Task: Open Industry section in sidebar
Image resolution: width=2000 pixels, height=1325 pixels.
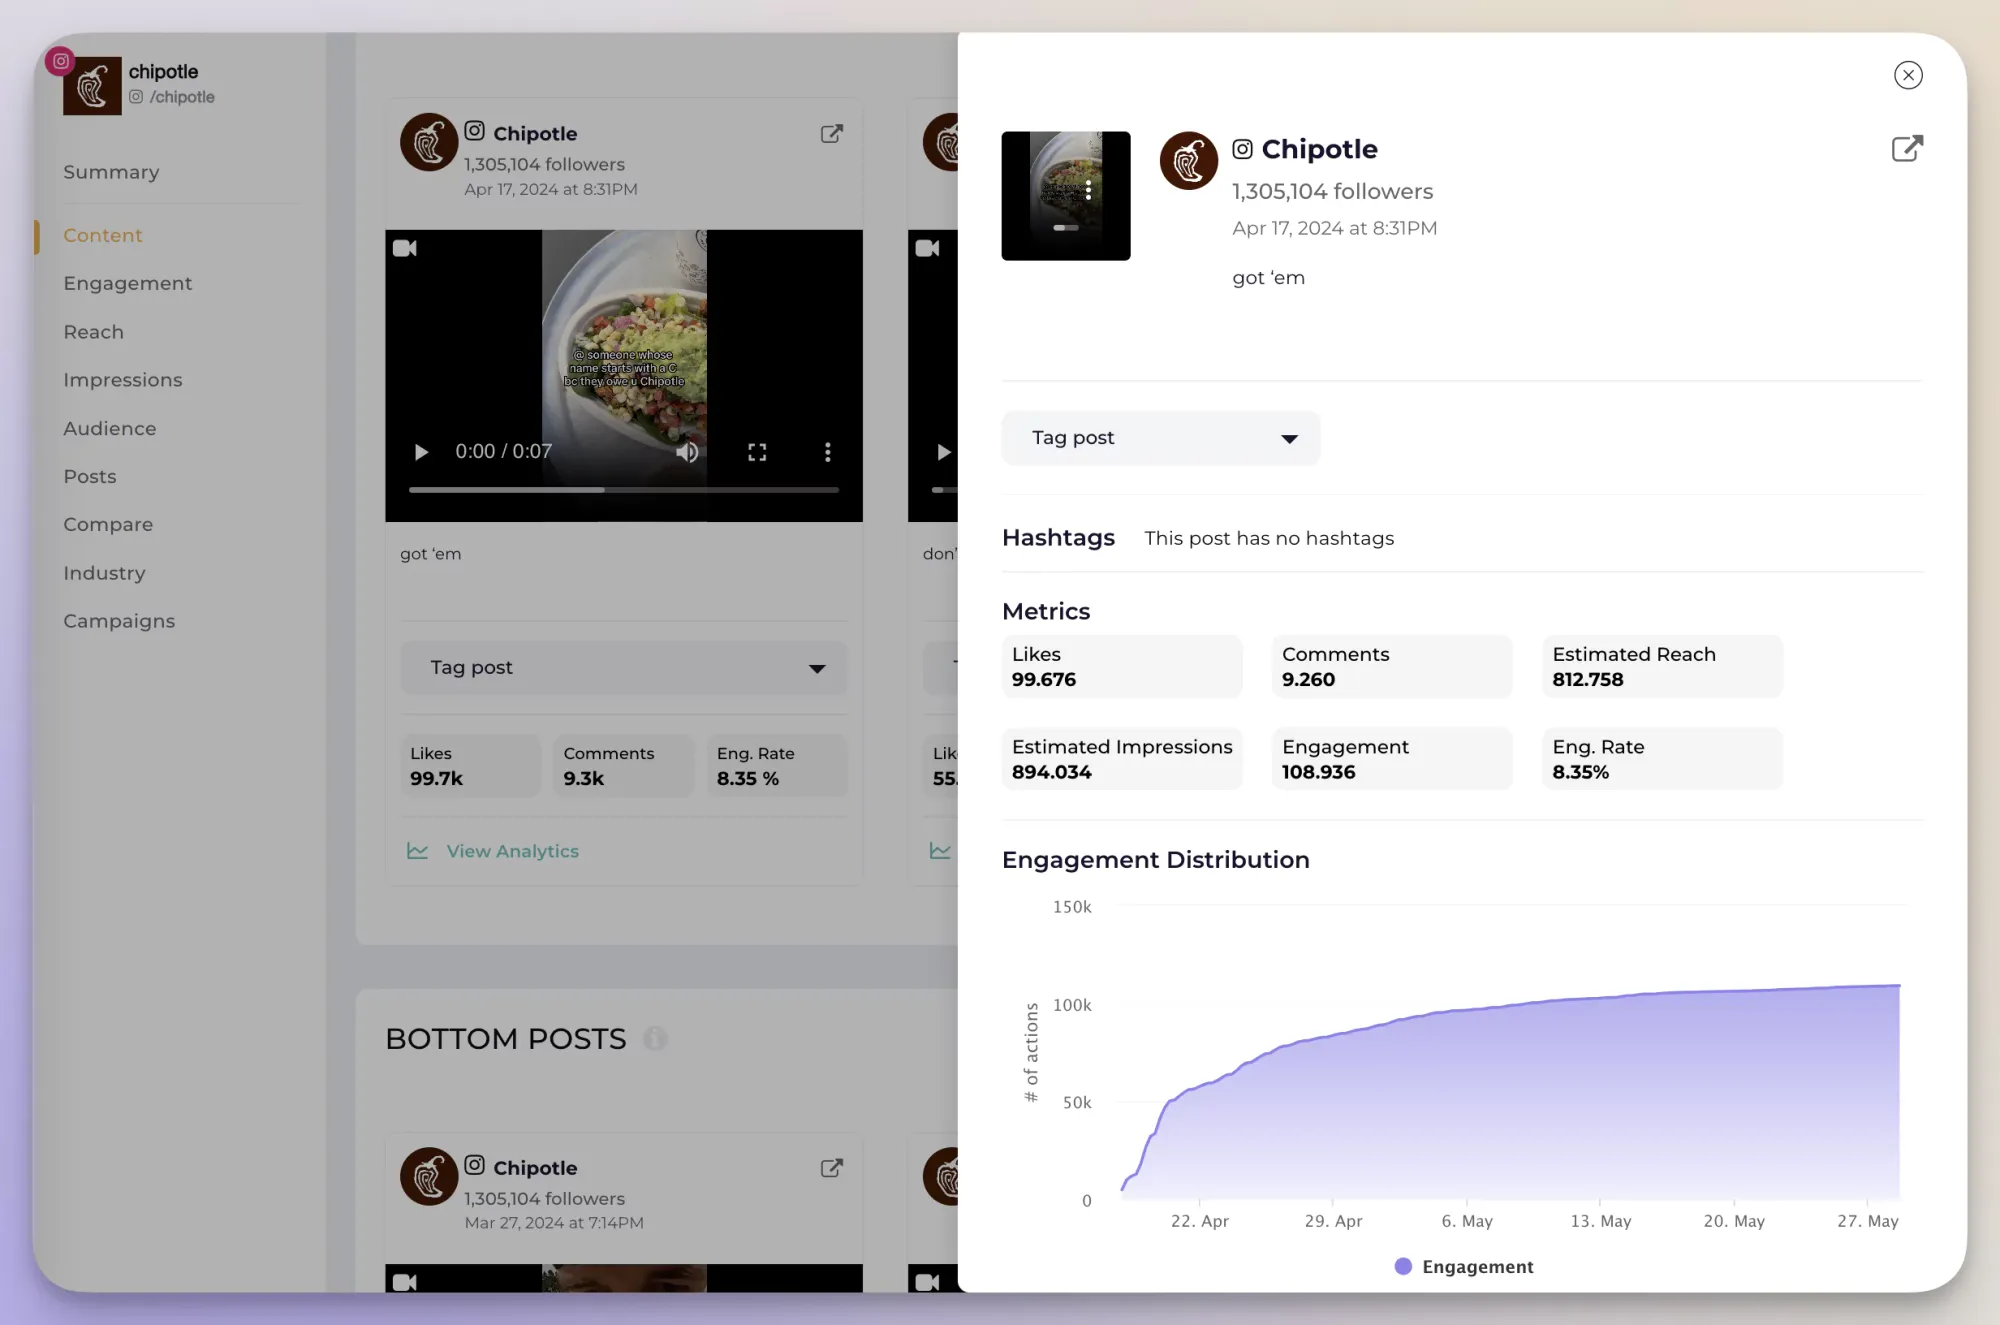Action: (104, 573)
